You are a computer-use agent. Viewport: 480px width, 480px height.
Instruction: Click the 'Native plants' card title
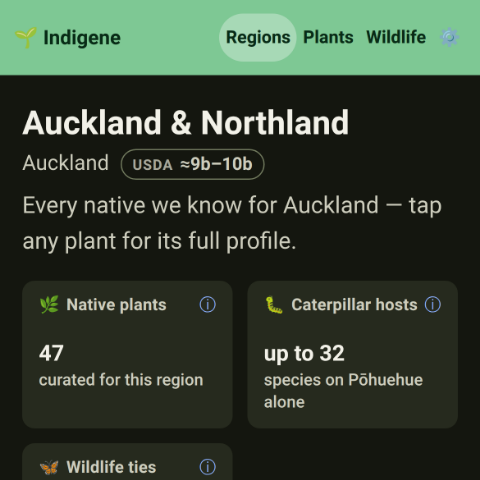click(x=116, y=305)
